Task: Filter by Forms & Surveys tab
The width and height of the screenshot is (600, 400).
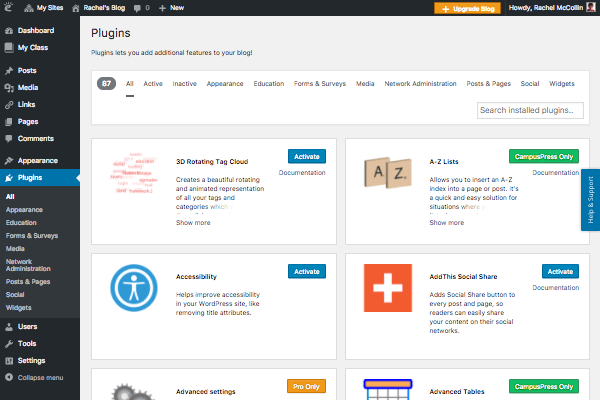Action: [x=320, y=84]
